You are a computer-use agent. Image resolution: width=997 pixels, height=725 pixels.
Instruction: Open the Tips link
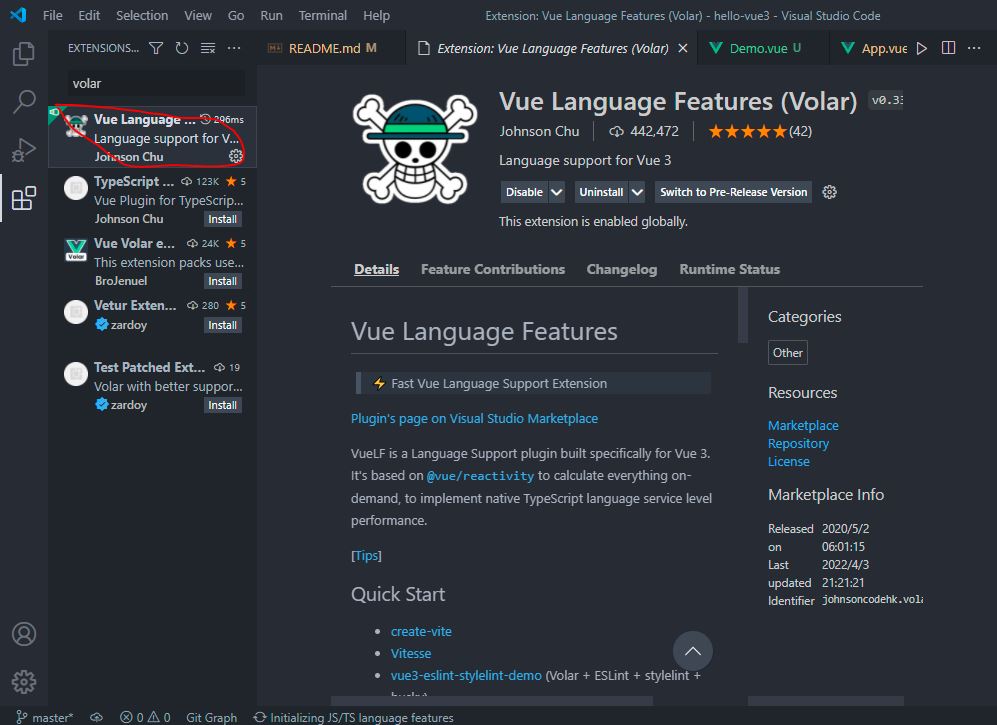pyautogui.click(x=366, y=555)
